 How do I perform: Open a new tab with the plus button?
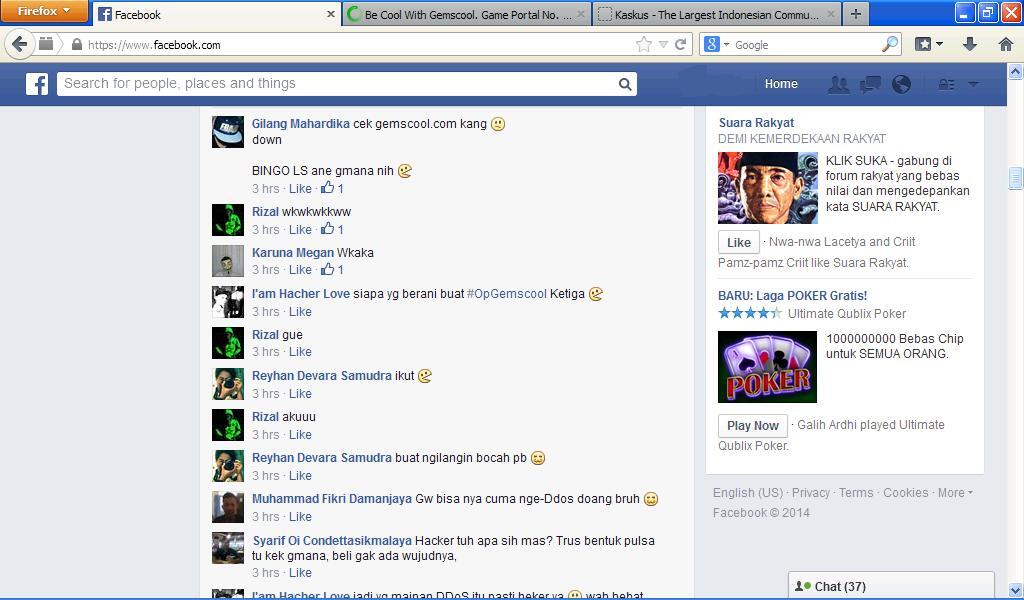pyautogui.click(x=856, y=14)
